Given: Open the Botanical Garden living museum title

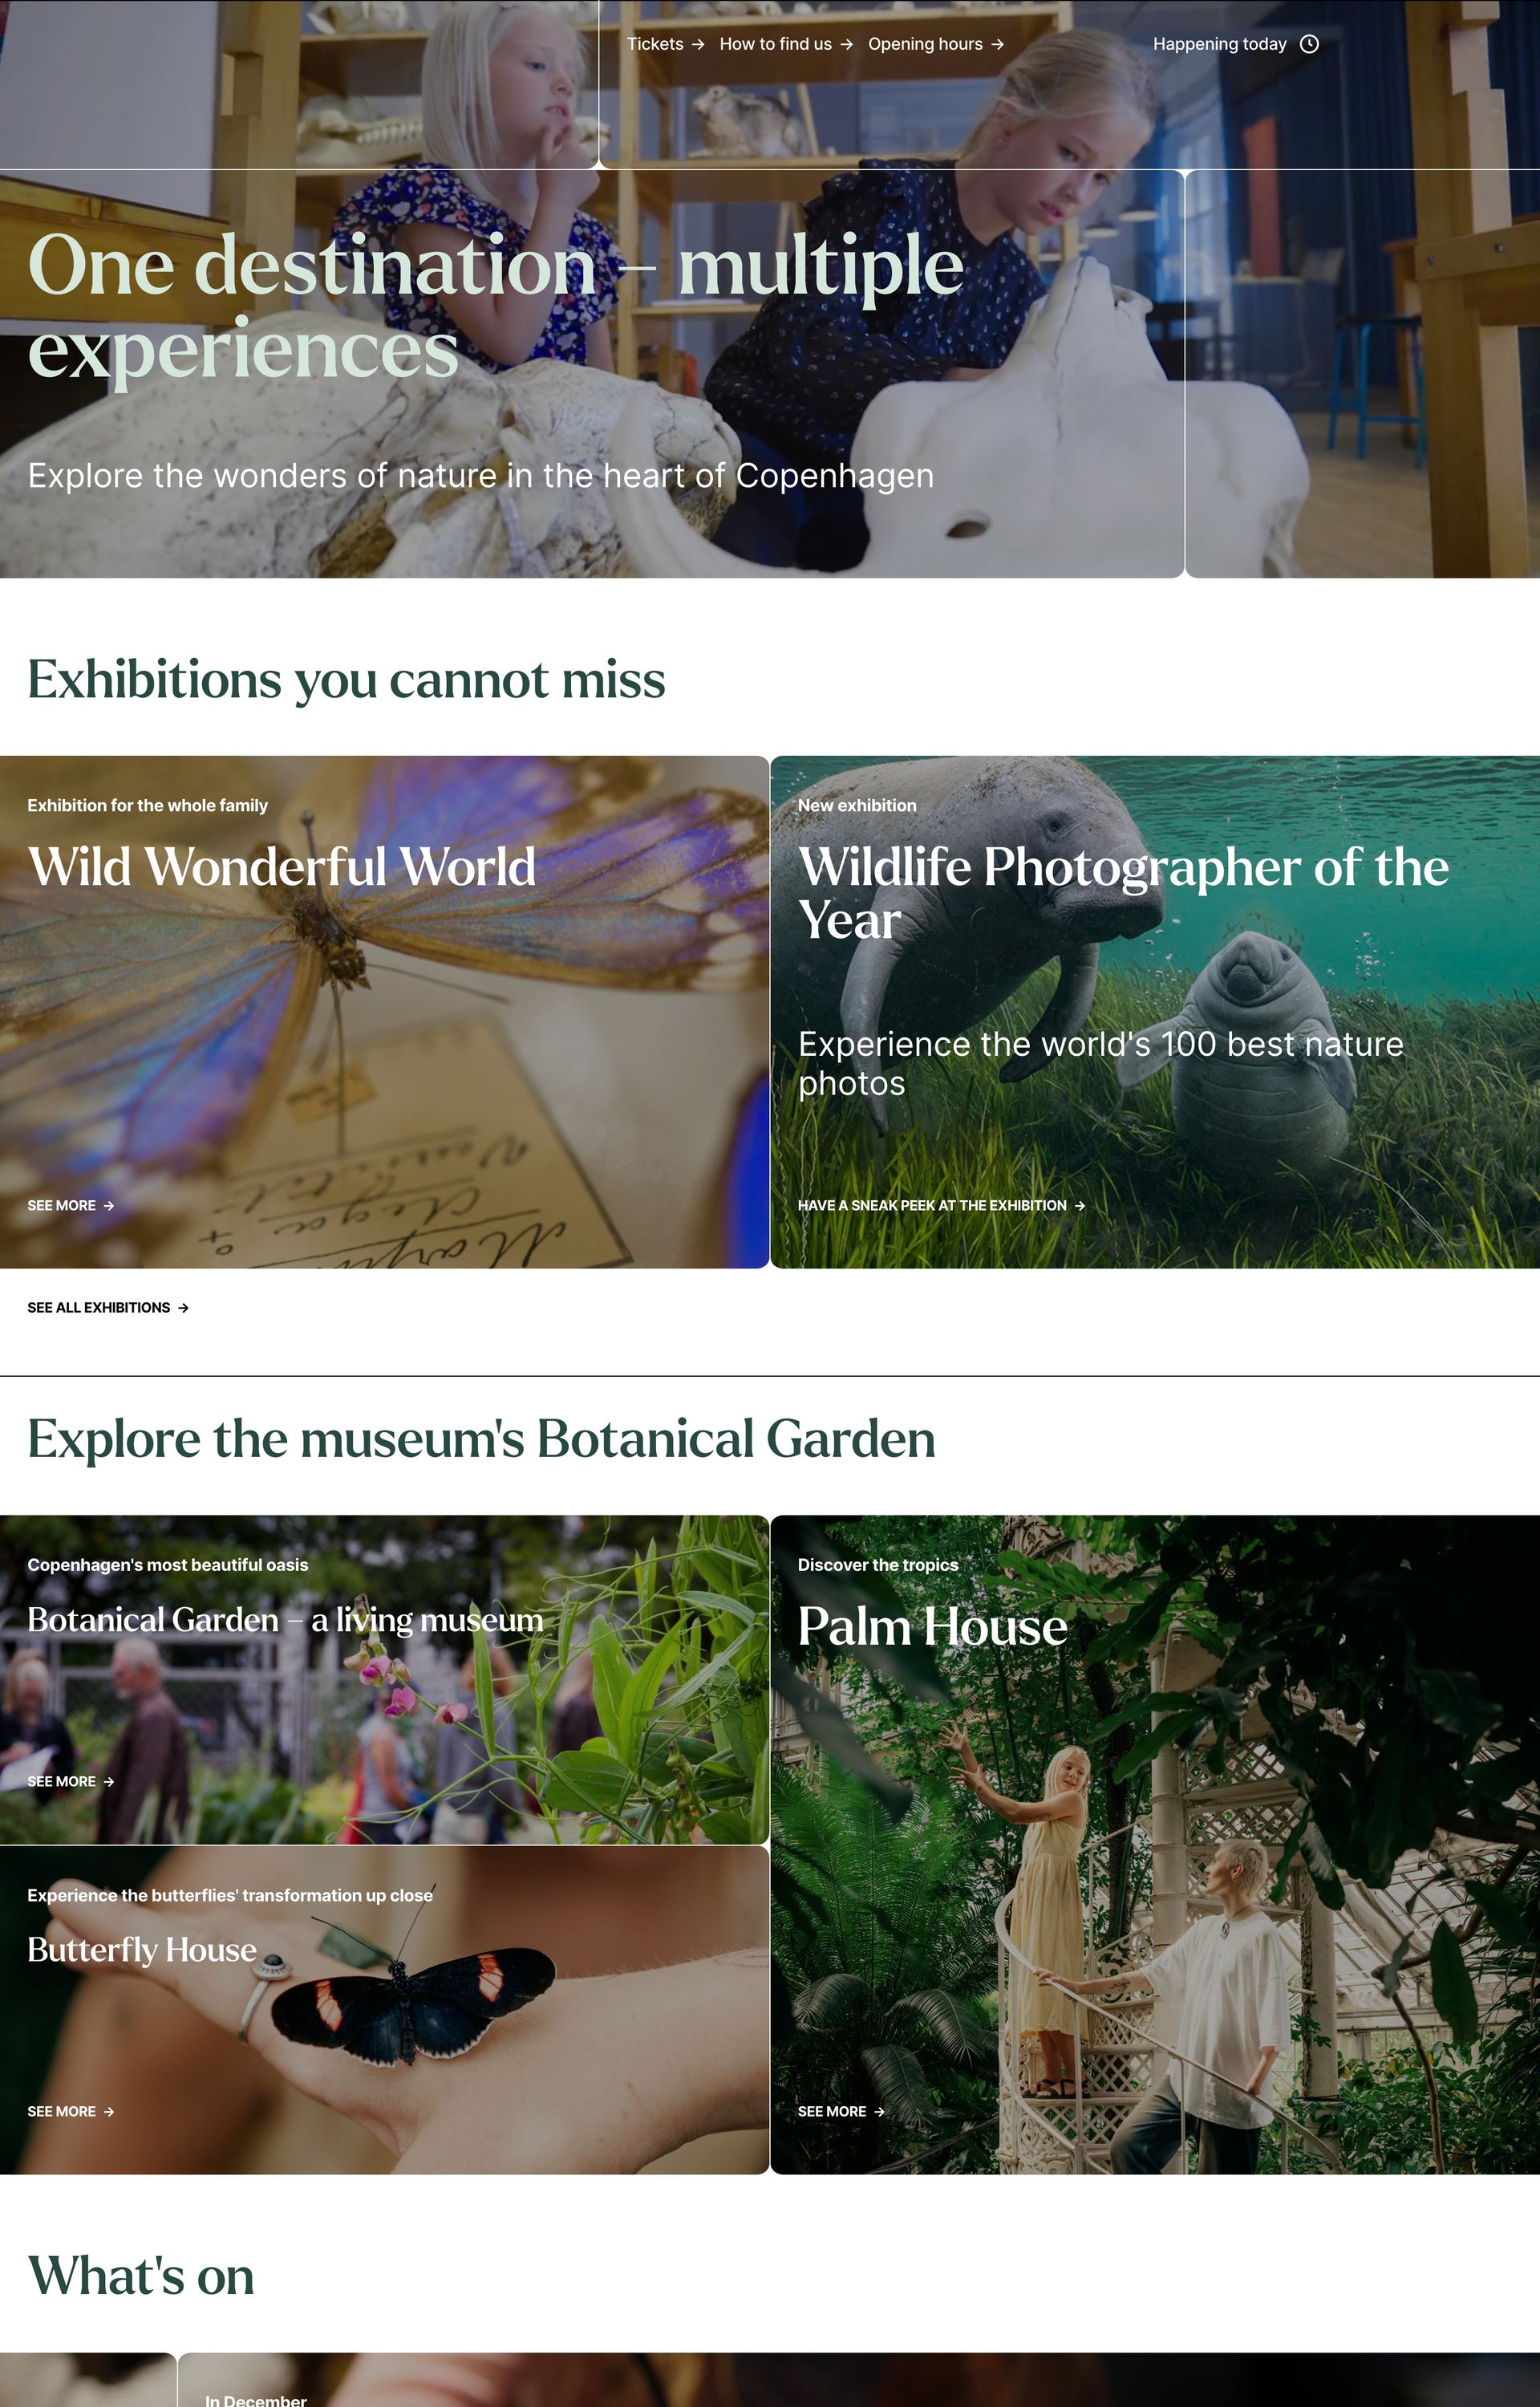Looking at the screenshot, I should (x=285, y=1620).
